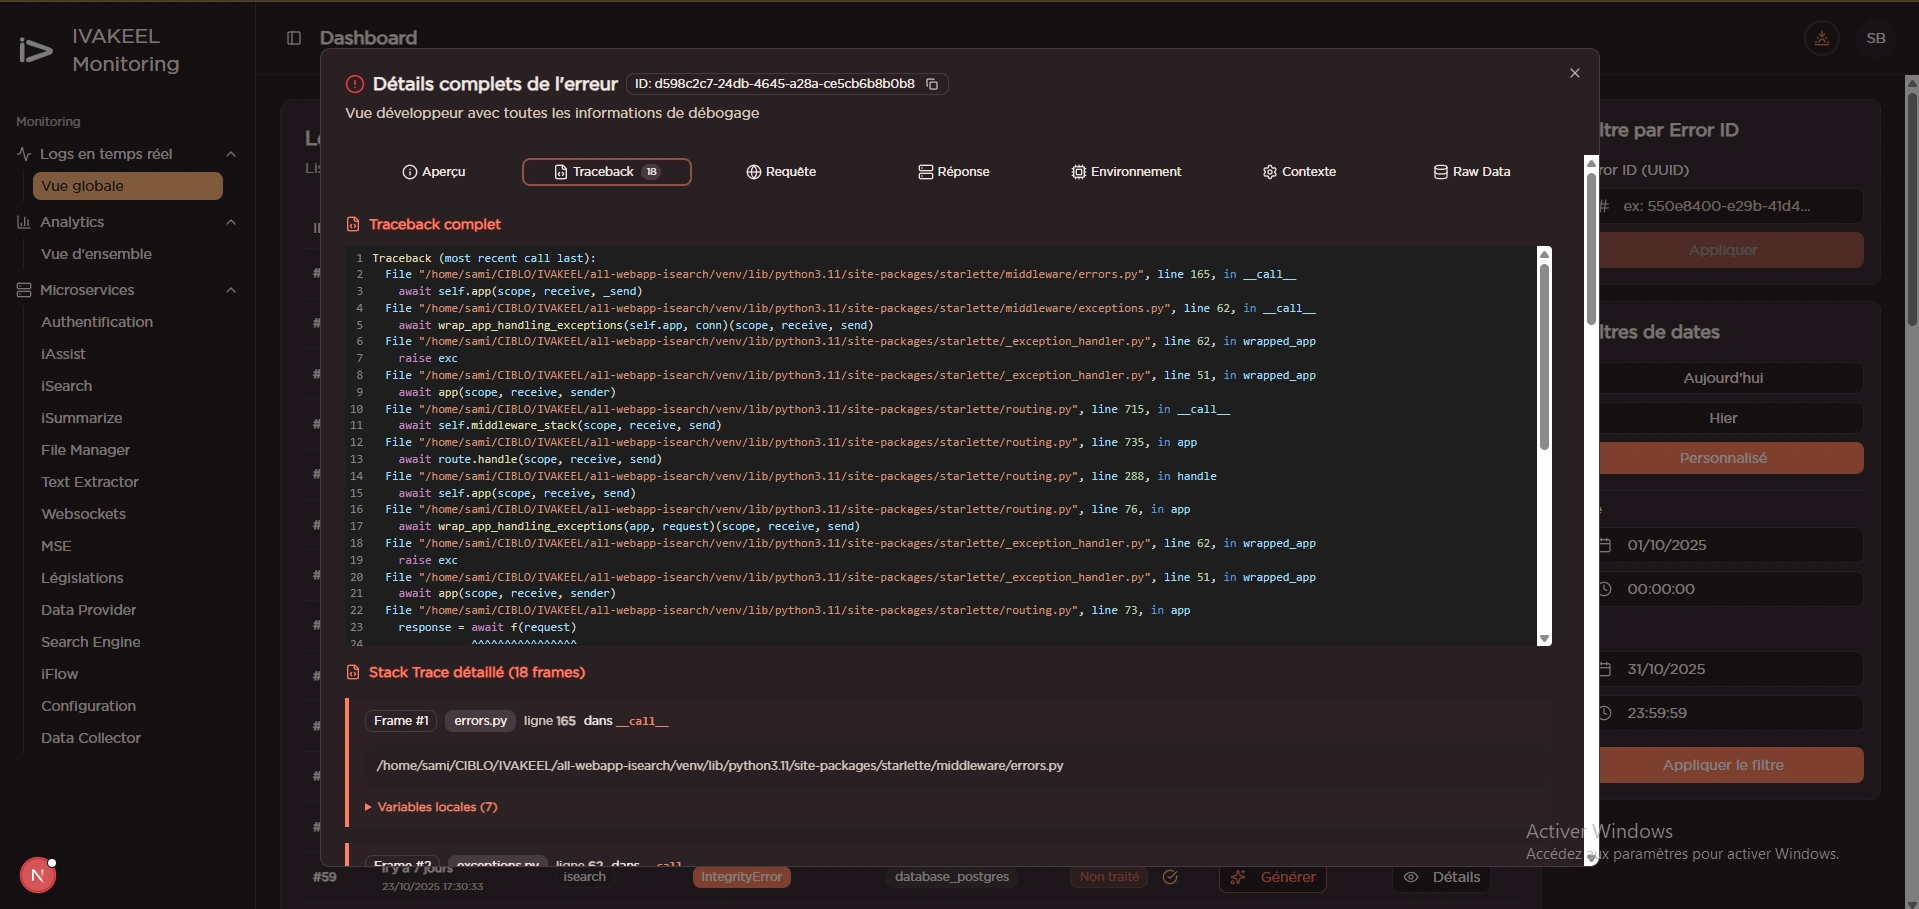1919x909 pixels.
Task: Open Législations in sidebar
Action: point(128,578)
